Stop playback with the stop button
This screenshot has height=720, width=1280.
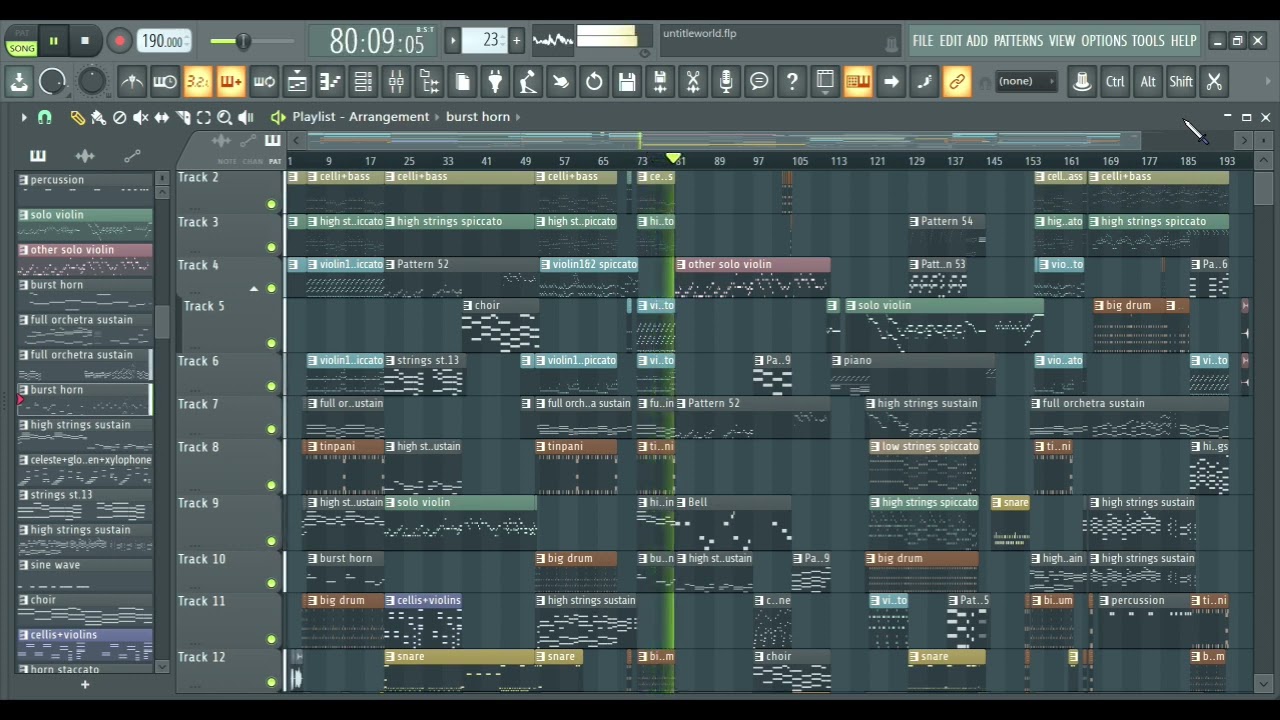pyautogui.click(x=85, y=41)
